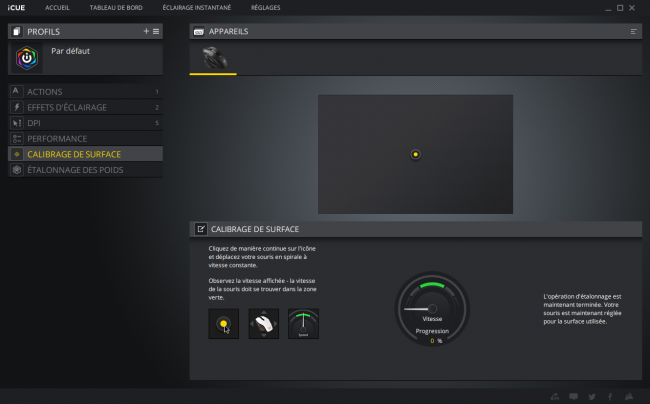Select the Par défaut profile icon
The width and height of the screenshot is (650, 404).
(x=27, y=58)
